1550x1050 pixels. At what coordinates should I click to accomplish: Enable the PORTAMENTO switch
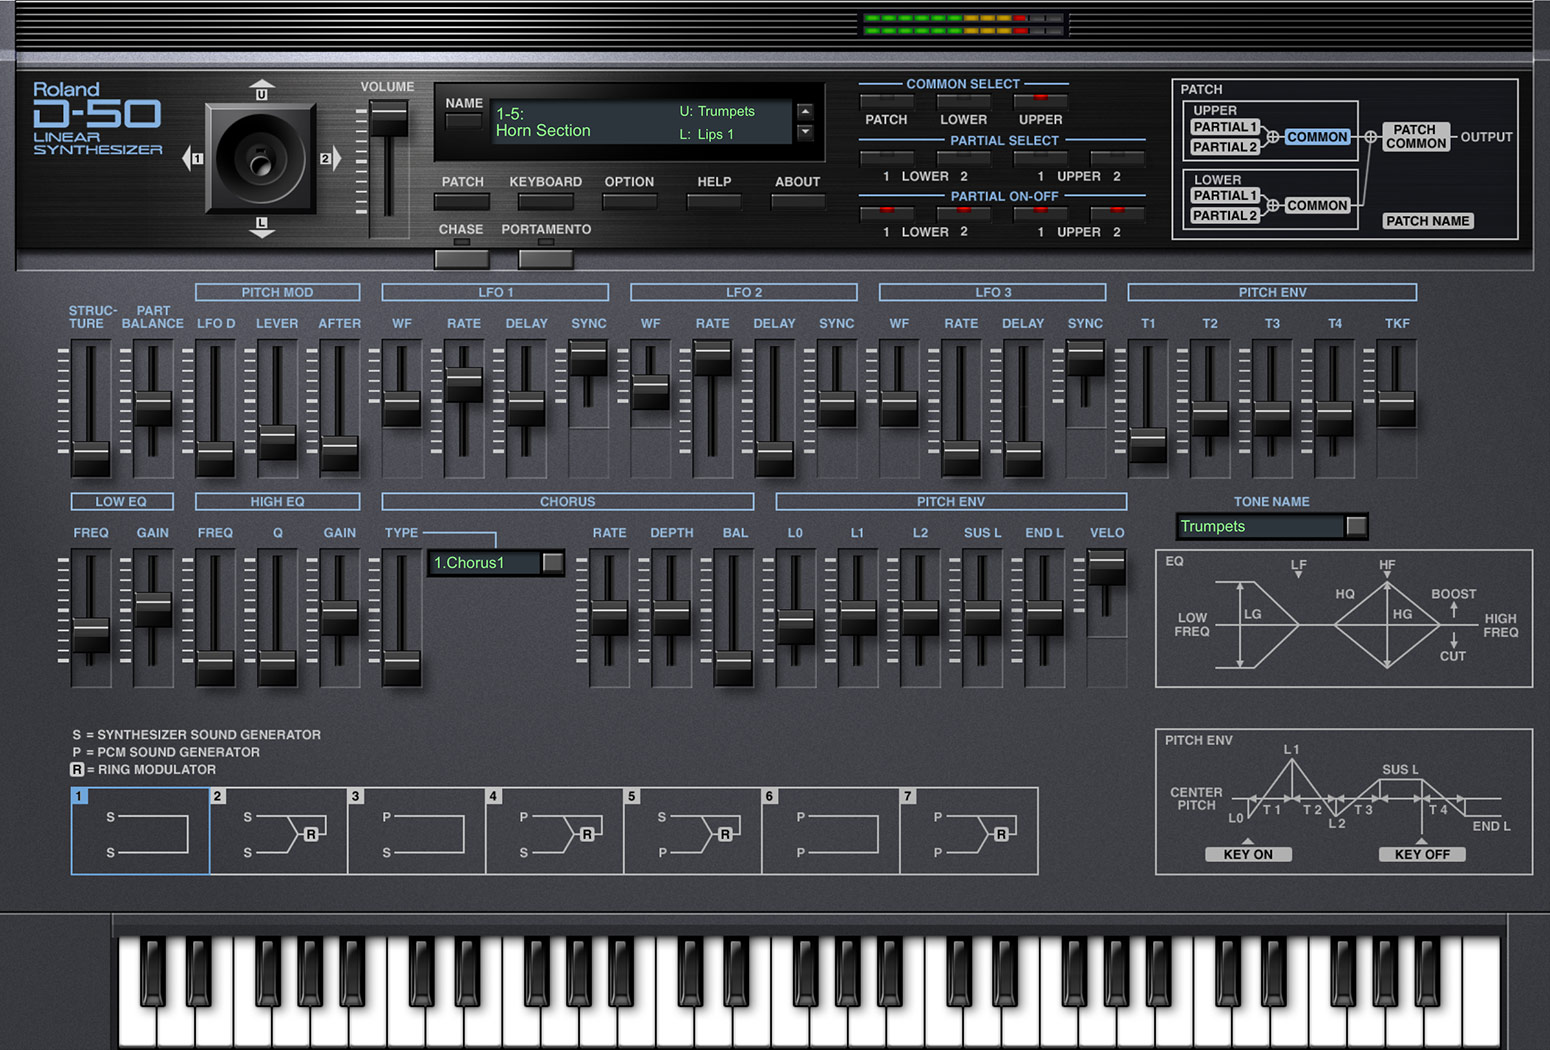(x=545, y=258)
